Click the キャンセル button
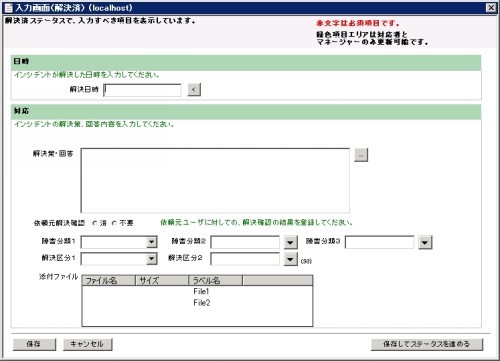The image size is (500, 361). pyautogui.click(x=87, y=344)
